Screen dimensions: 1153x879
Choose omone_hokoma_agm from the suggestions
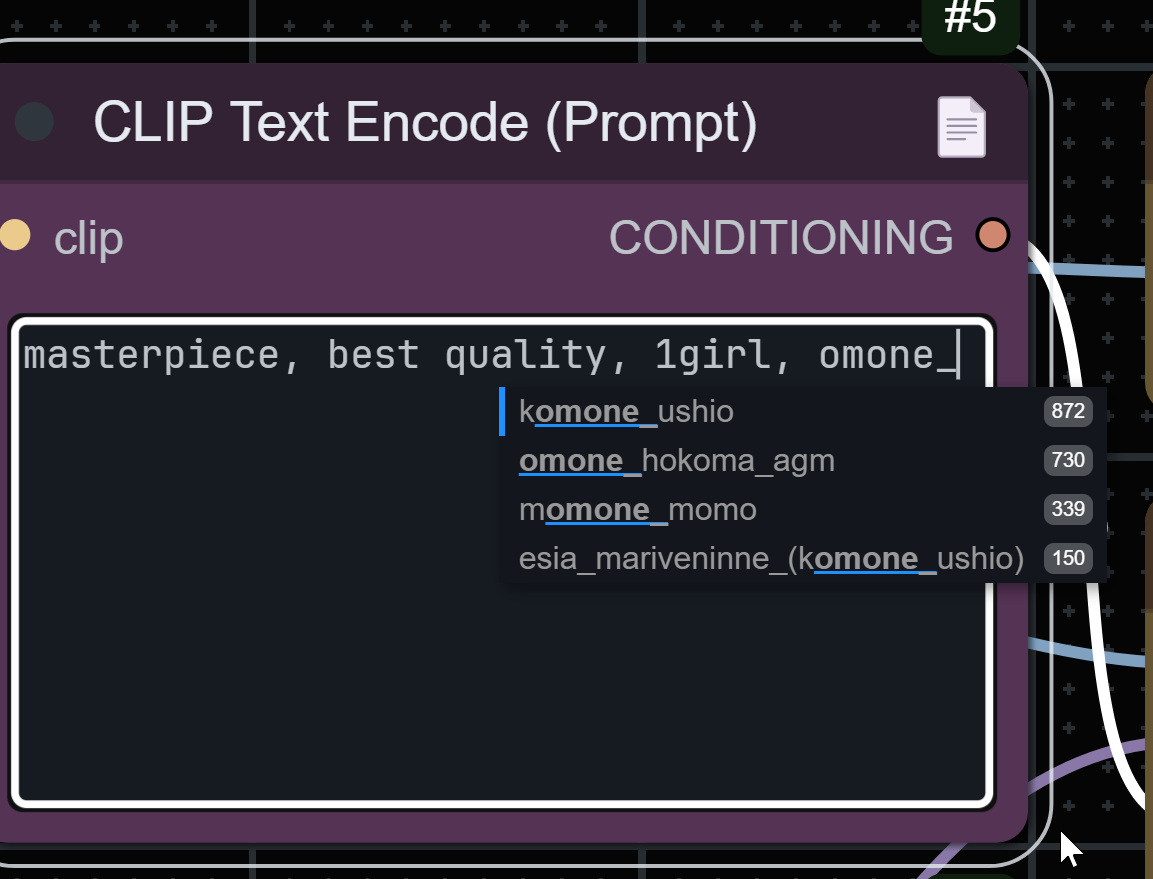(676, 461)
